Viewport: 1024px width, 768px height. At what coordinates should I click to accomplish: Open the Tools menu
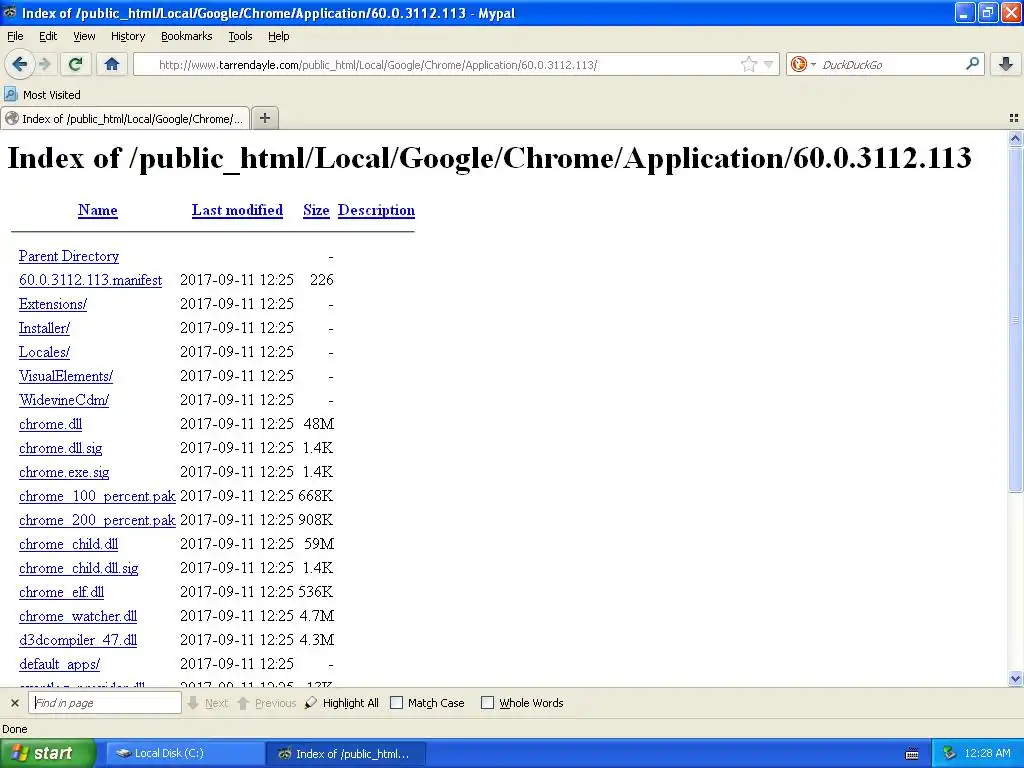[x=240, y=36]
